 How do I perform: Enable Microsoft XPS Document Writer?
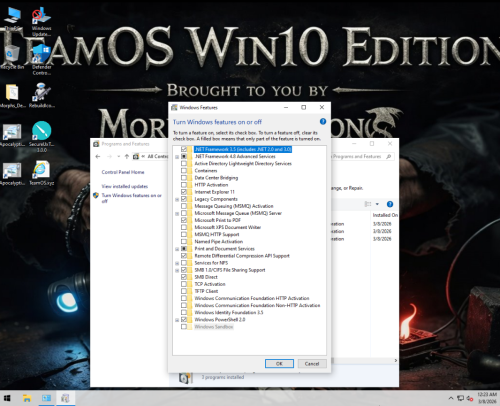184,227
